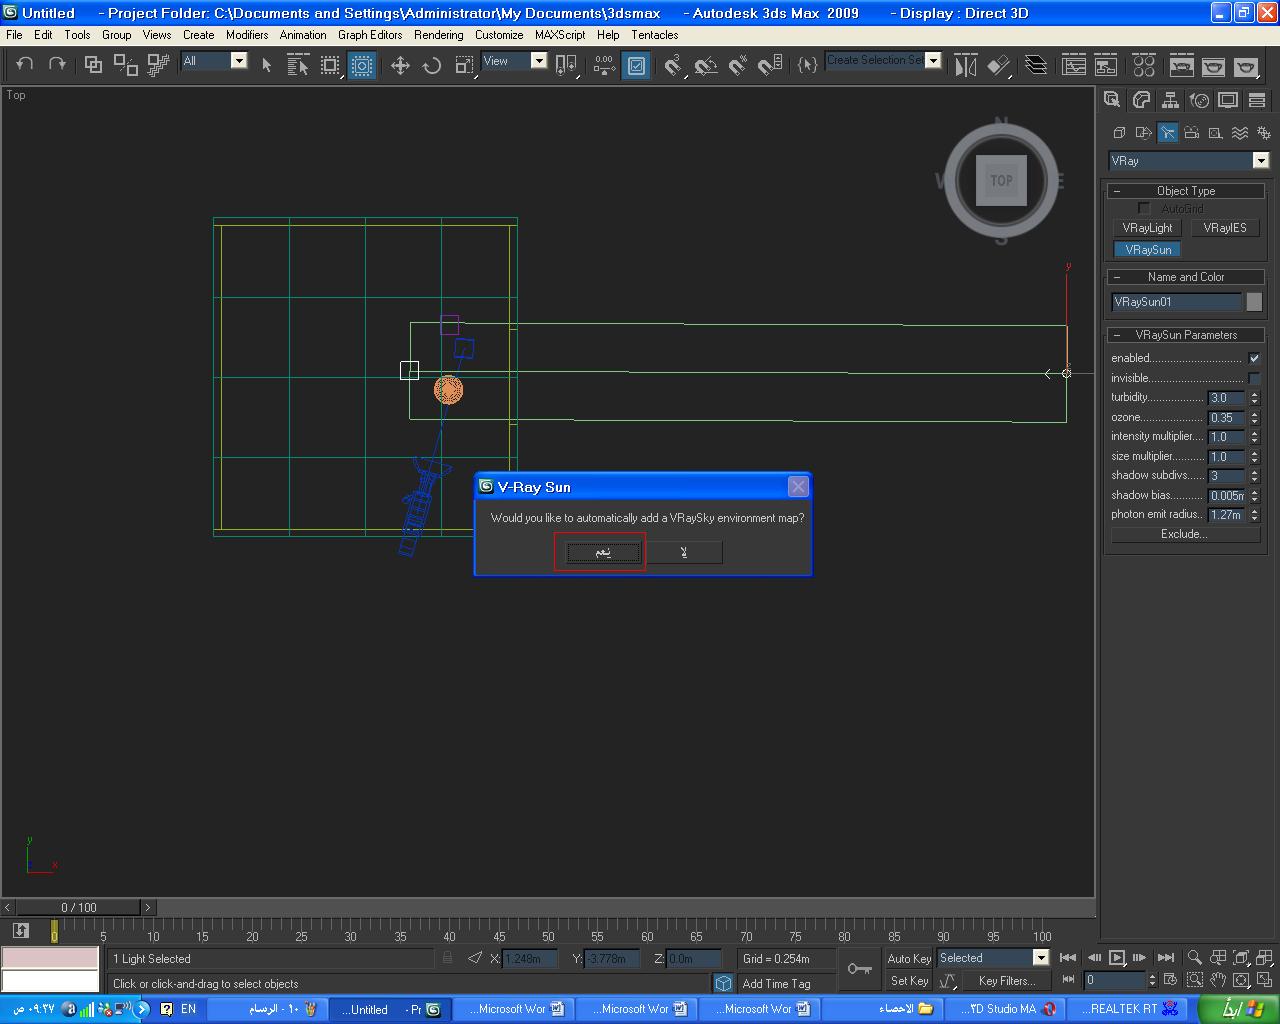This screenshot has width=1280, height=1024.
Task: Toggle the absolute transform type-in mode icon
Action: (x=475, y=958)
